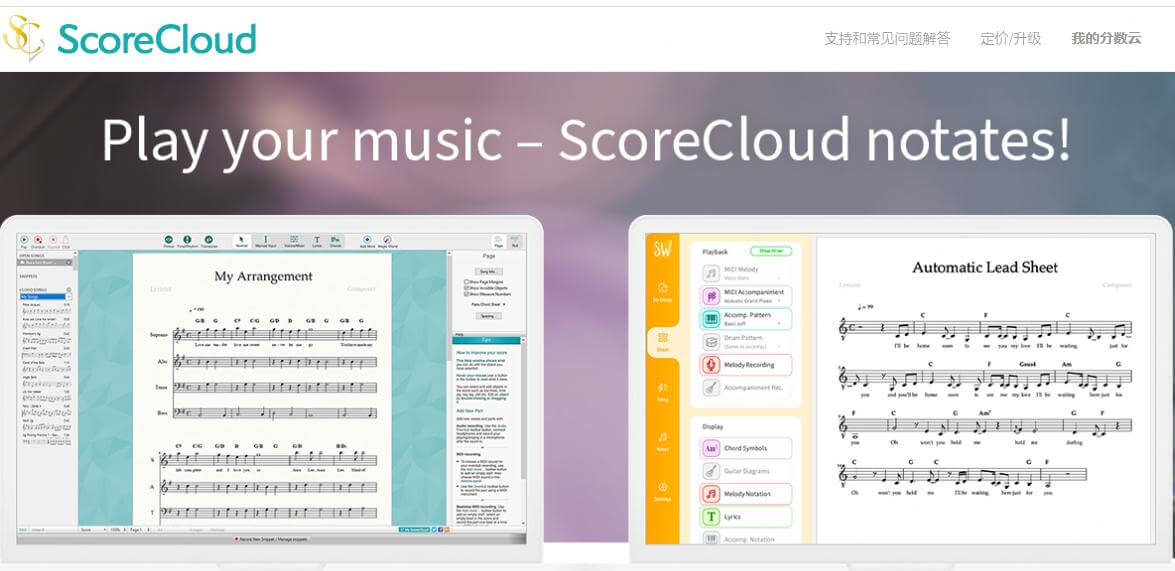Screen dimensions: 1175x571
Task: Select the Pickup tool icon
Action: tap(169, 240)
